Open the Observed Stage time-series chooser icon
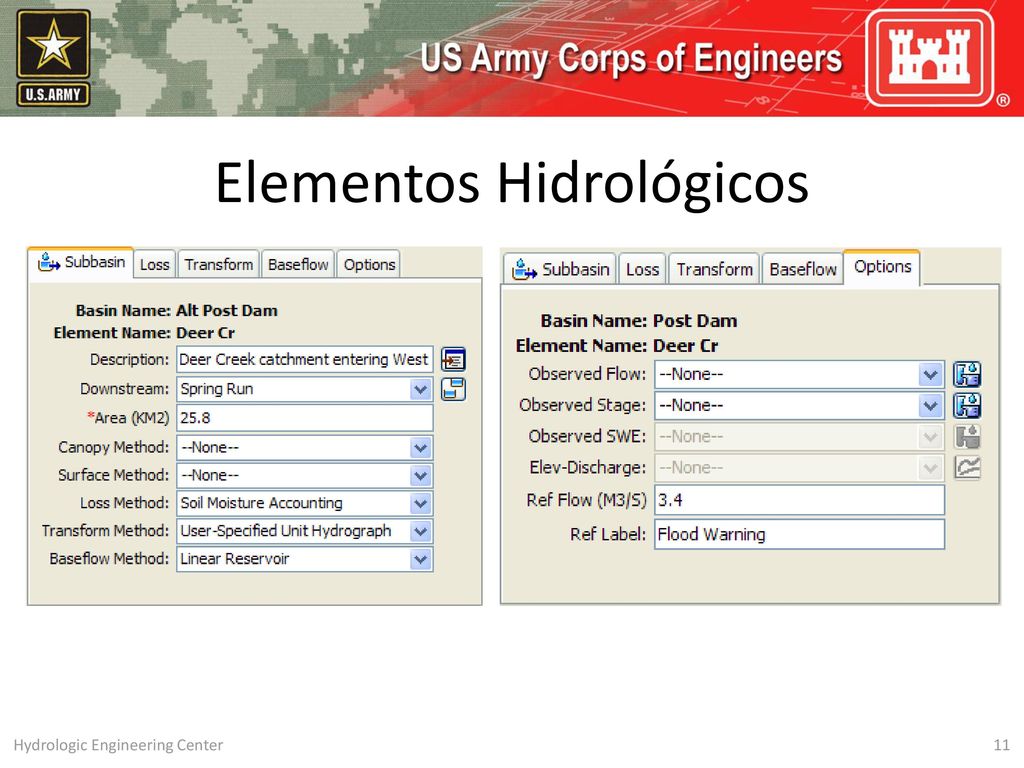The image size is (1024, 768). point(967,406)
